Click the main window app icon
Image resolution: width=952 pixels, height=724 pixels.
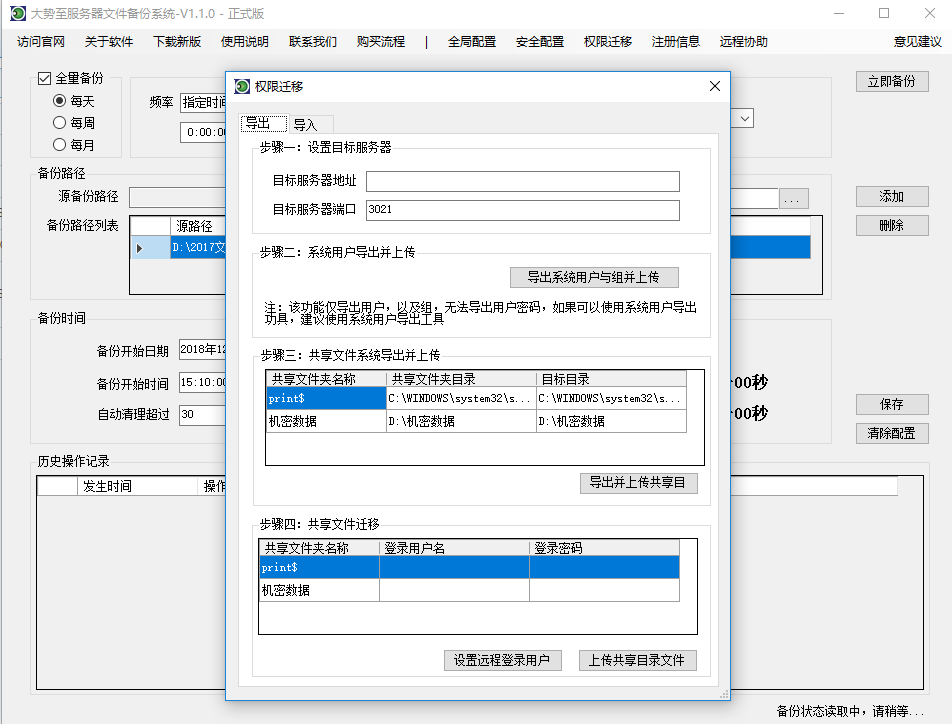coord(17,13)
